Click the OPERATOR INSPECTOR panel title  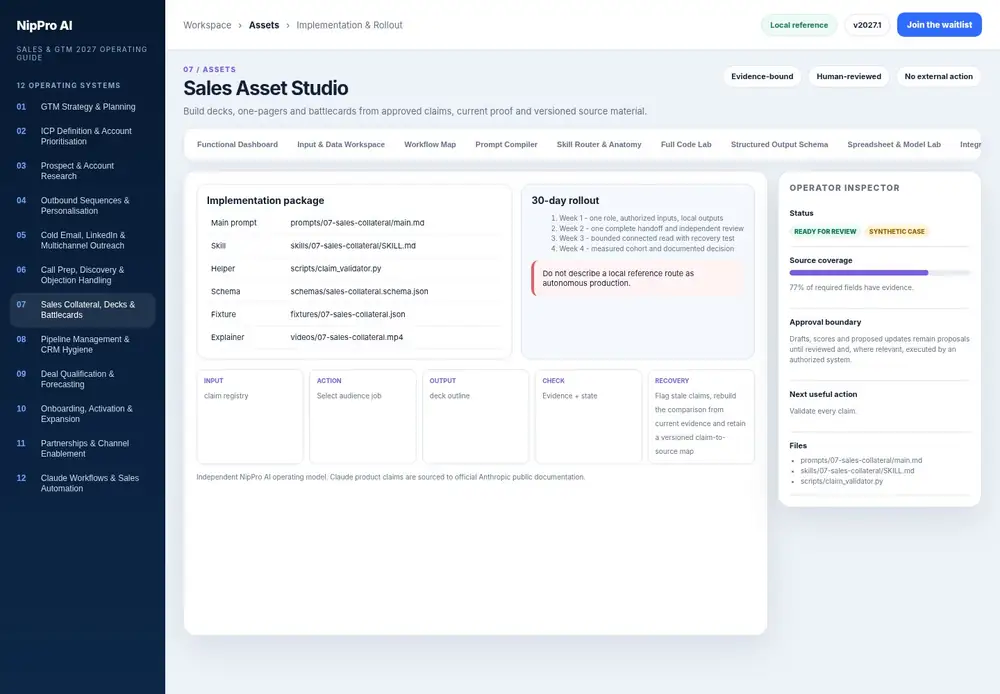844,188
